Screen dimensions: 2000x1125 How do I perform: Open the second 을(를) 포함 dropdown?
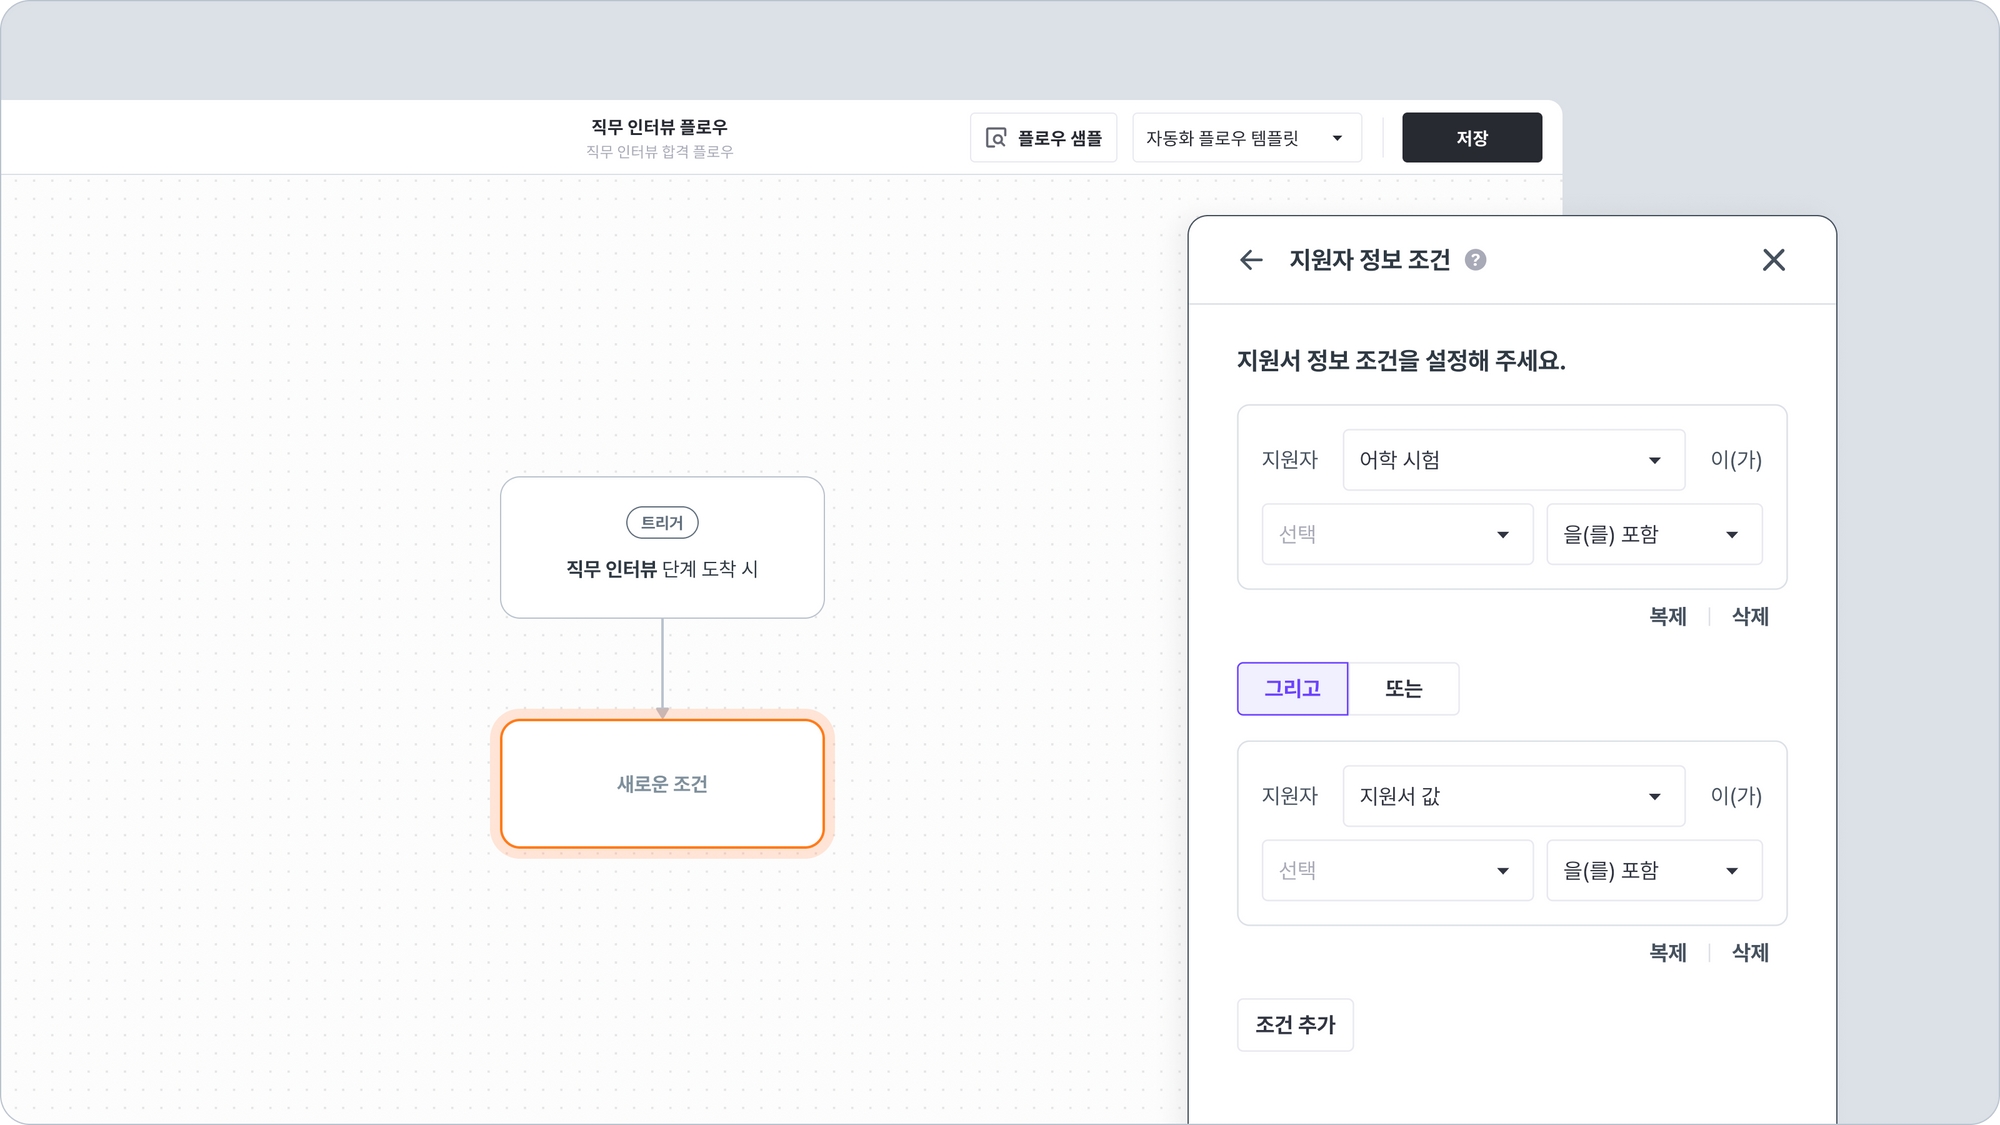point(1653,871)
